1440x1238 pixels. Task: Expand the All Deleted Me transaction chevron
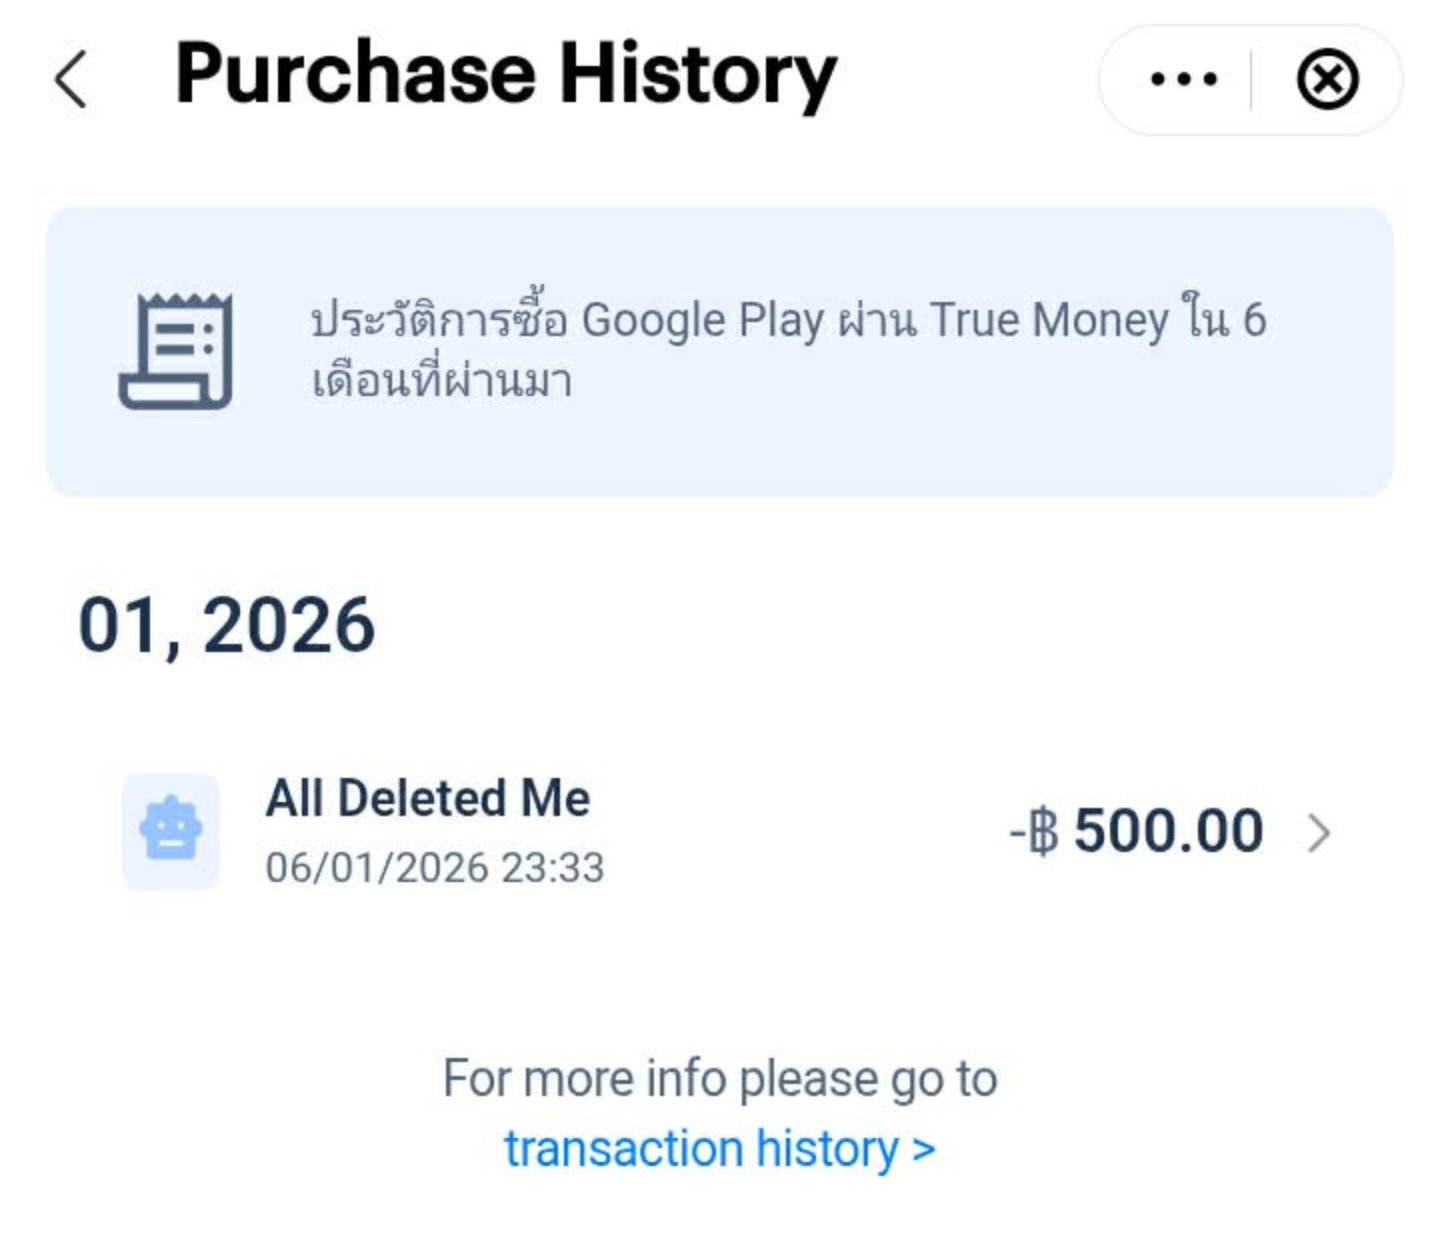[1320, 832]
